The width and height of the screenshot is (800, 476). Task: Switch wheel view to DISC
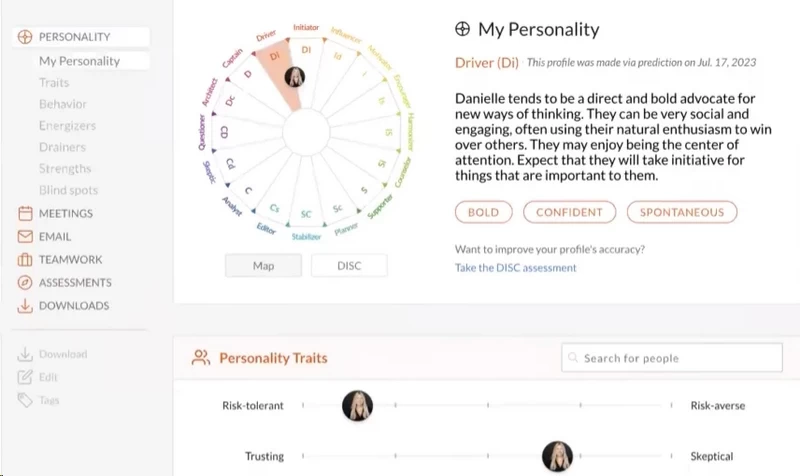[349, 266]
